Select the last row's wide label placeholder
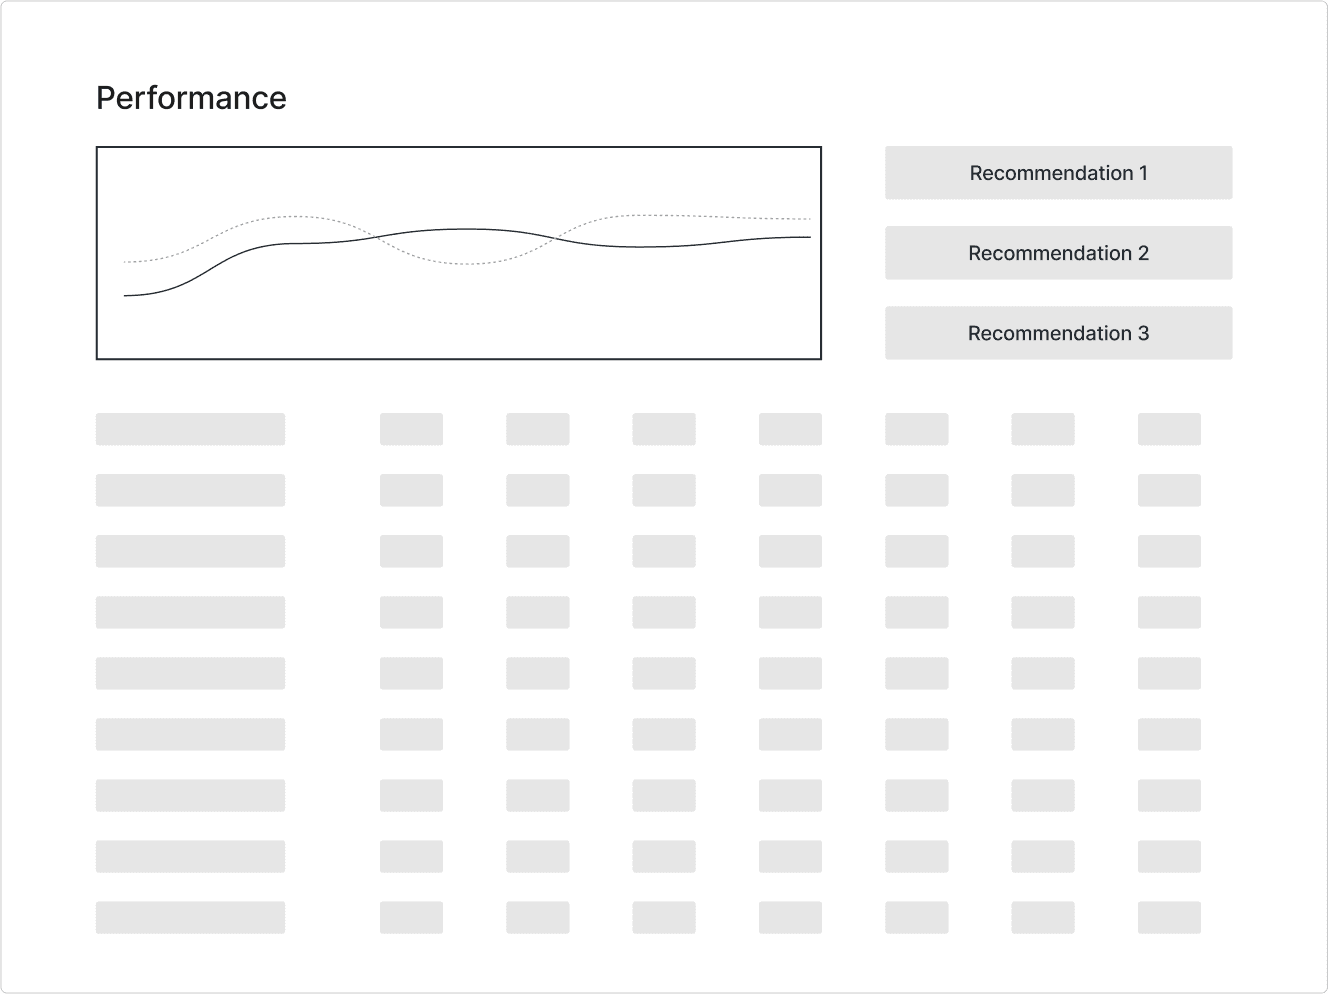 click(x=190, y=917)
